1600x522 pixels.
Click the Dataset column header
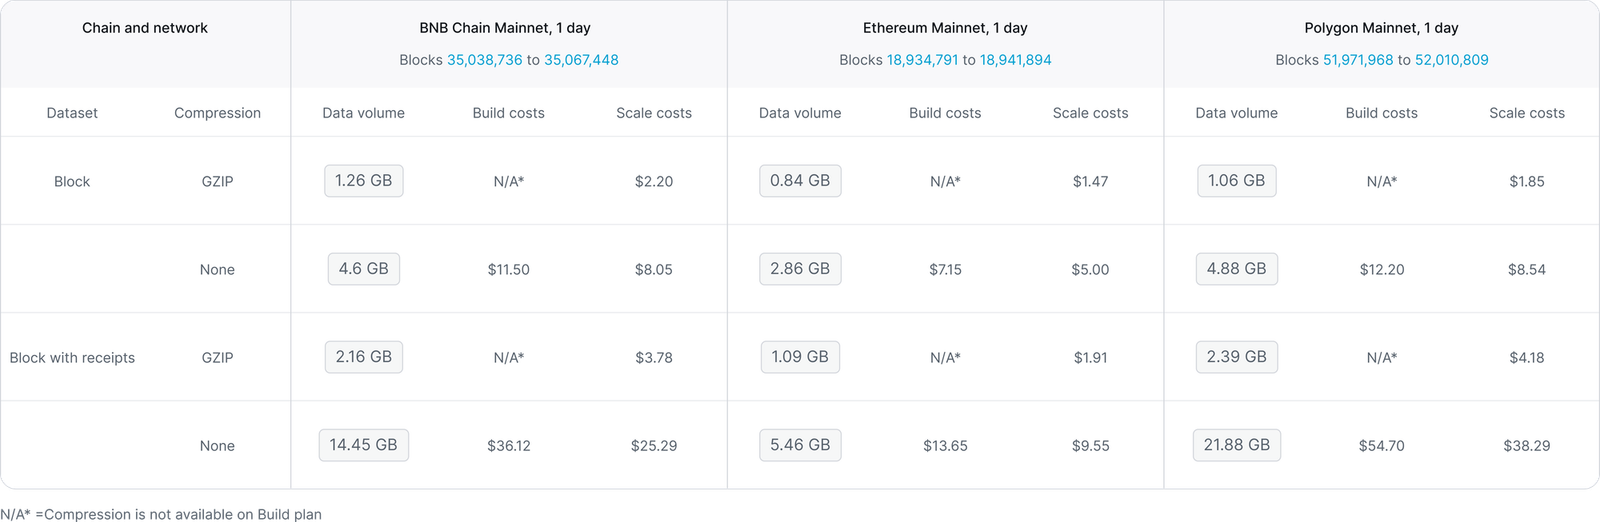coord(72,113)
